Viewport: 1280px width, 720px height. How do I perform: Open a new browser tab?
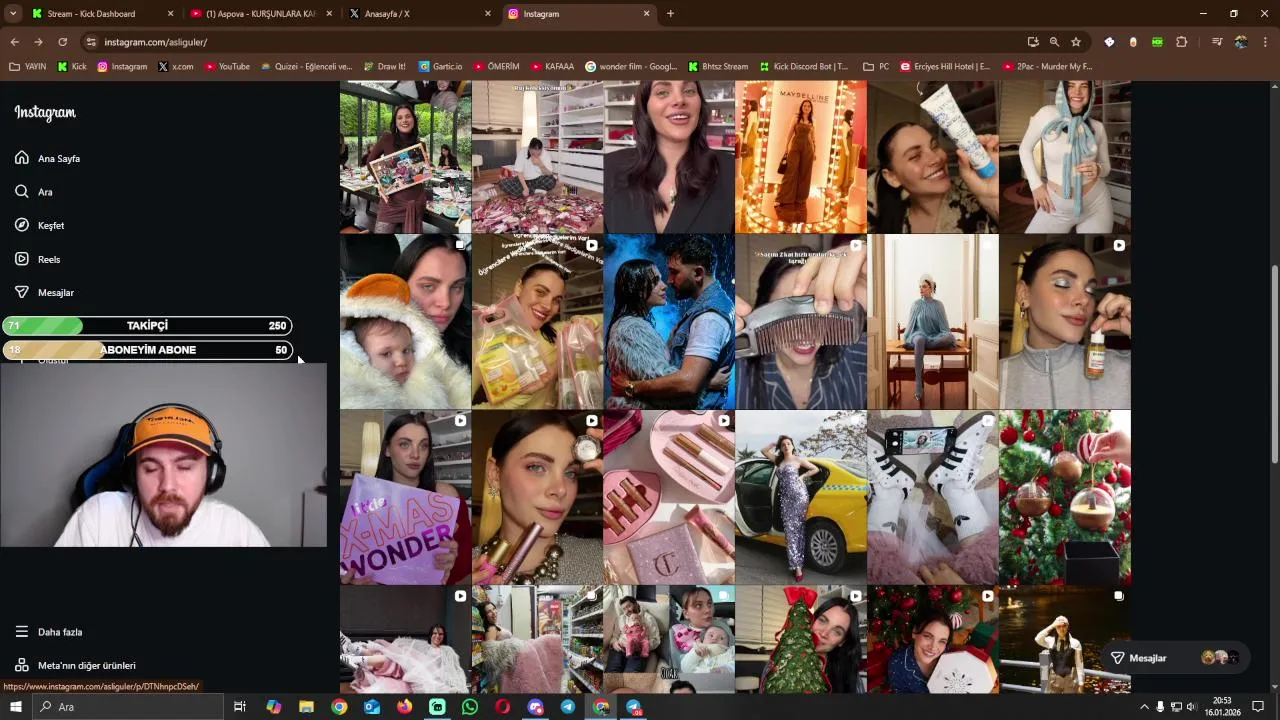point(670,14)
